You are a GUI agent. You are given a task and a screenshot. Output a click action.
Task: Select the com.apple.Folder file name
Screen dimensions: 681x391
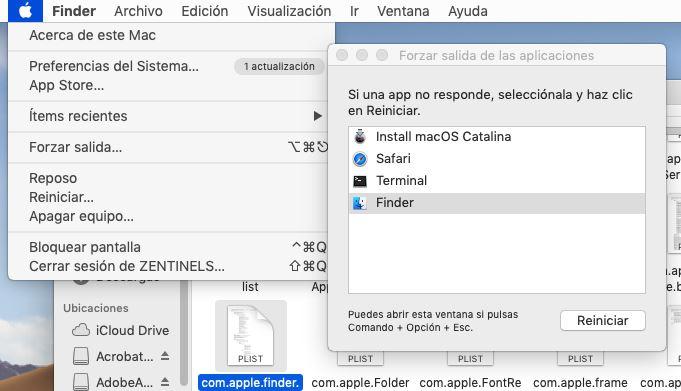pyautogui.click(x=360, y=383)
